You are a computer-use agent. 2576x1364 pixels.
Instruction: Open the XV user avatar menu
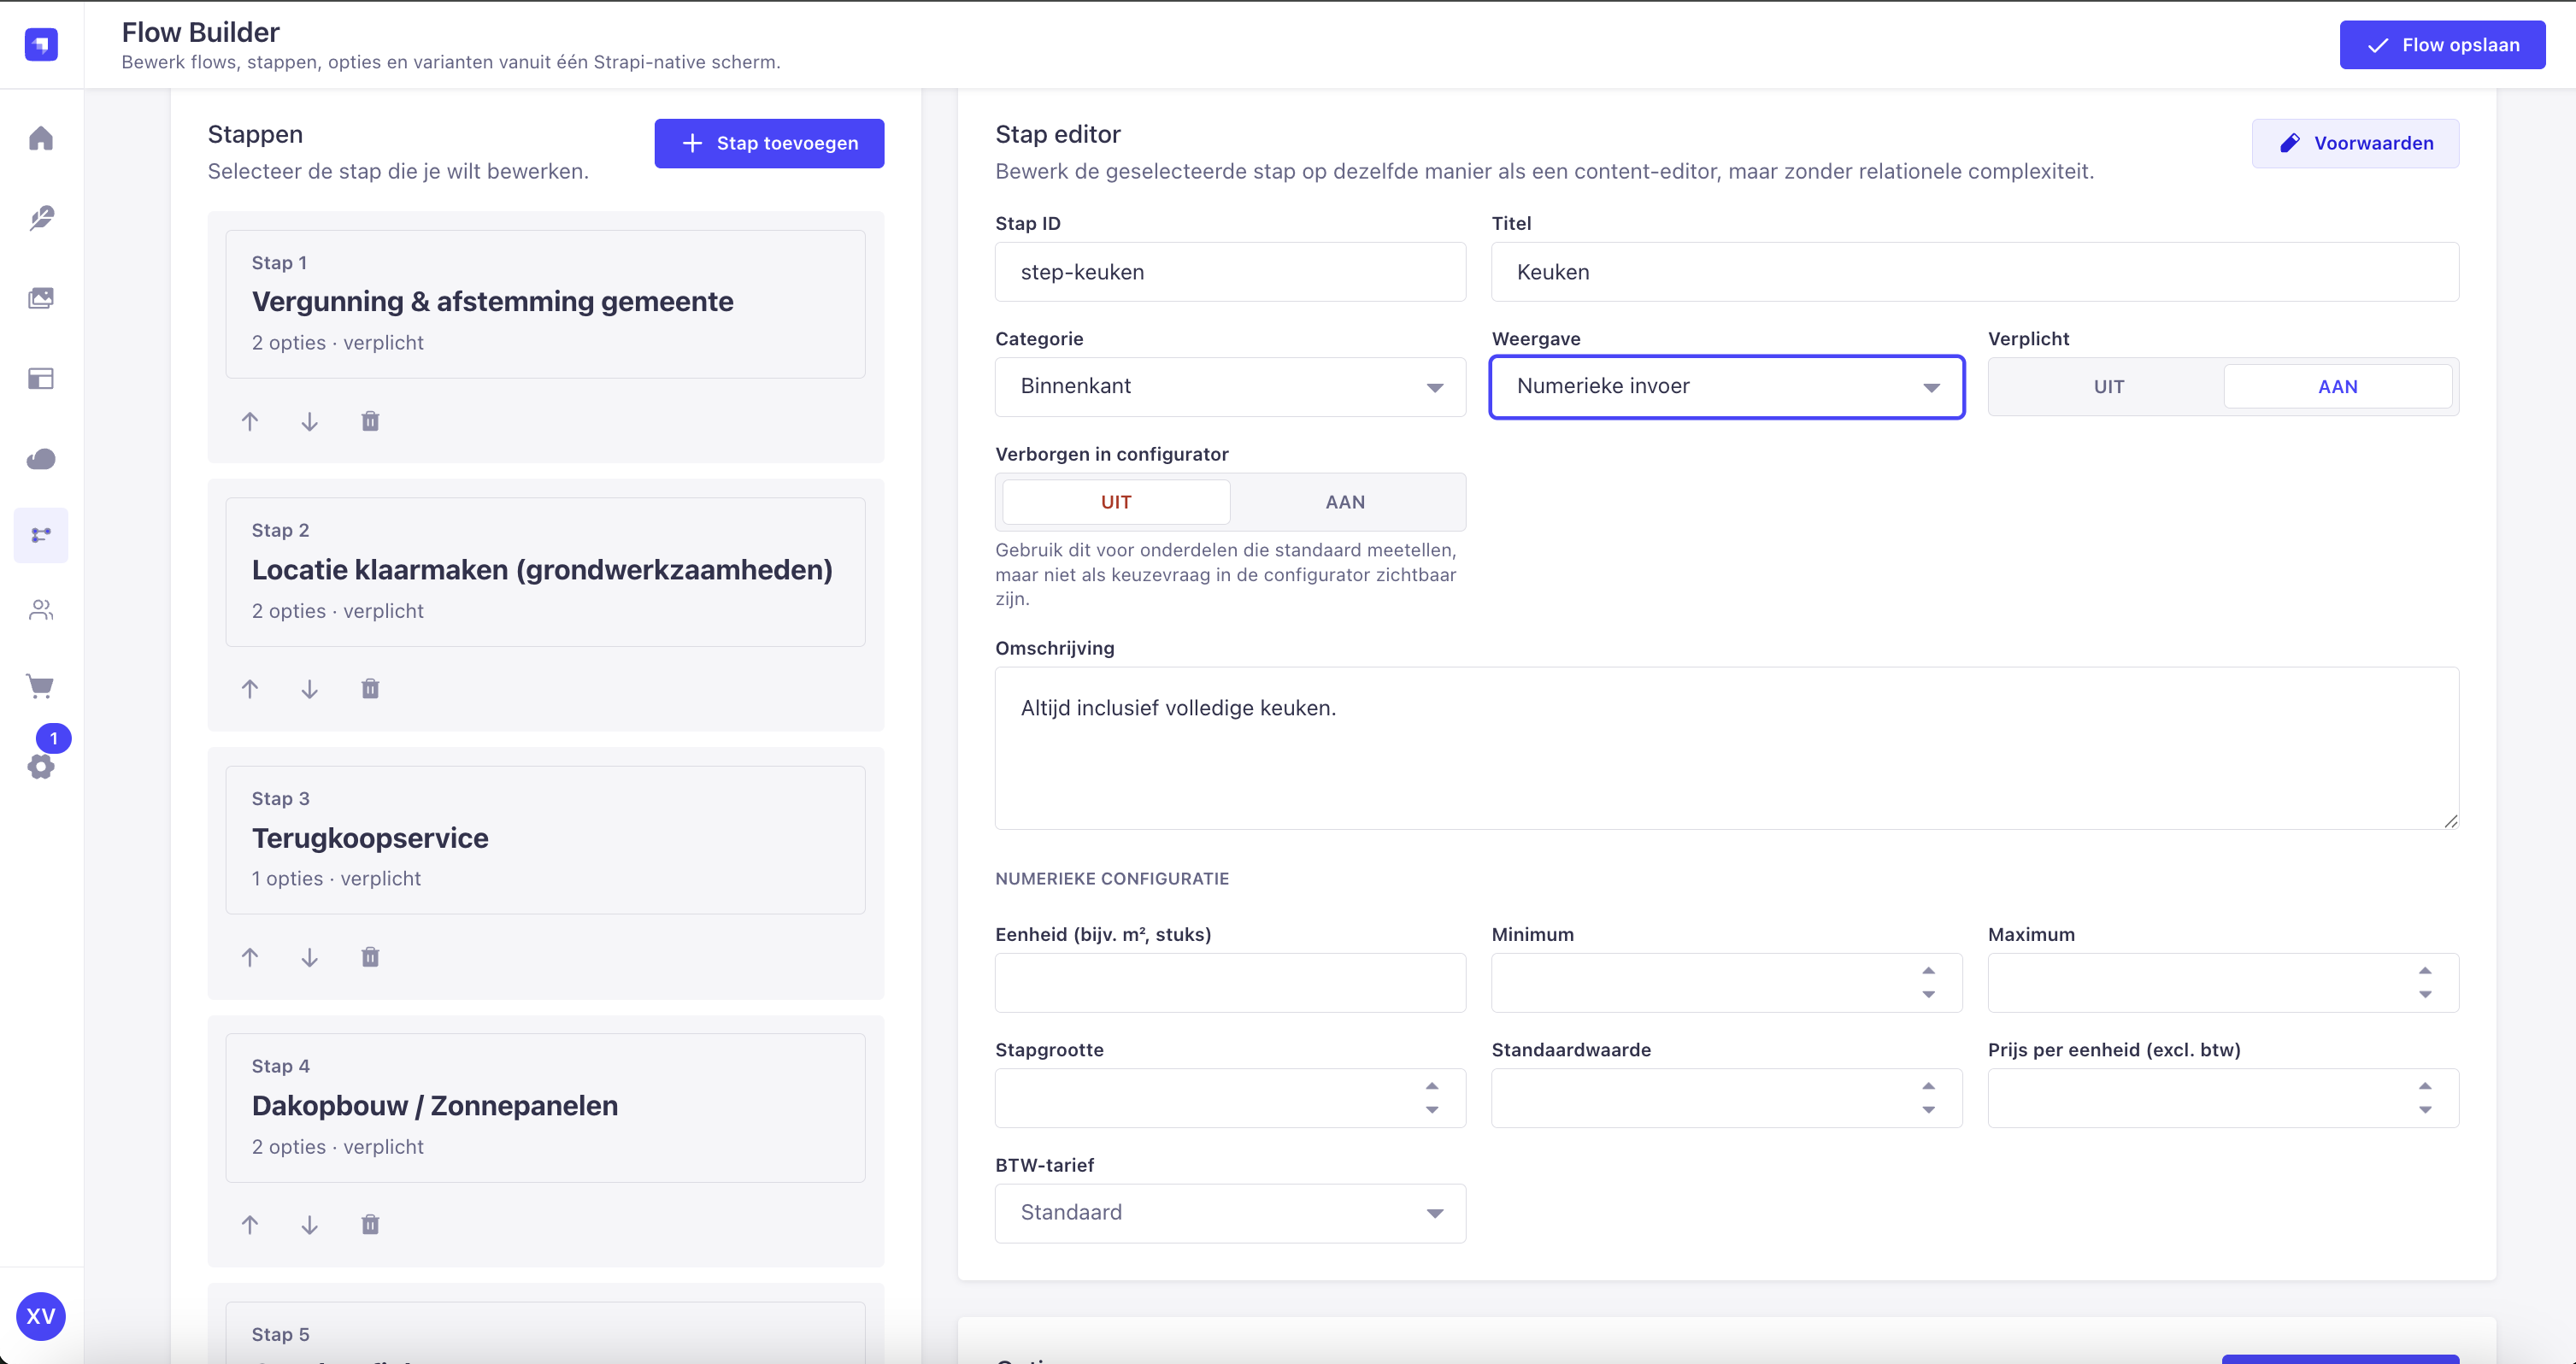41,1316
